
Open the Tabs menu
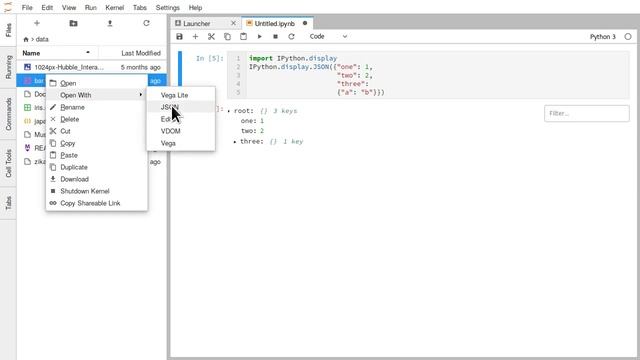[x=140, y=8]
